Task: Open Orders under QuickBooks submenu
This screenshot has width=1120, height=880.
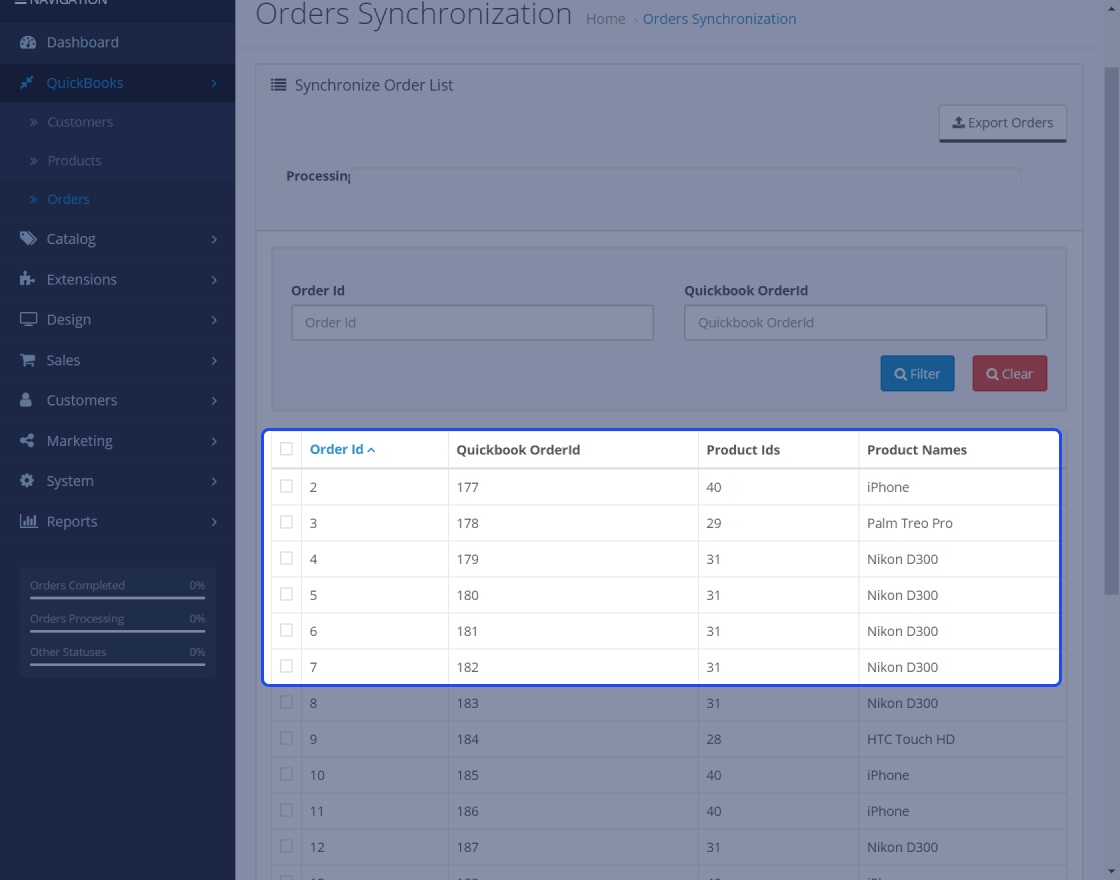Action: tap(69, 199)
